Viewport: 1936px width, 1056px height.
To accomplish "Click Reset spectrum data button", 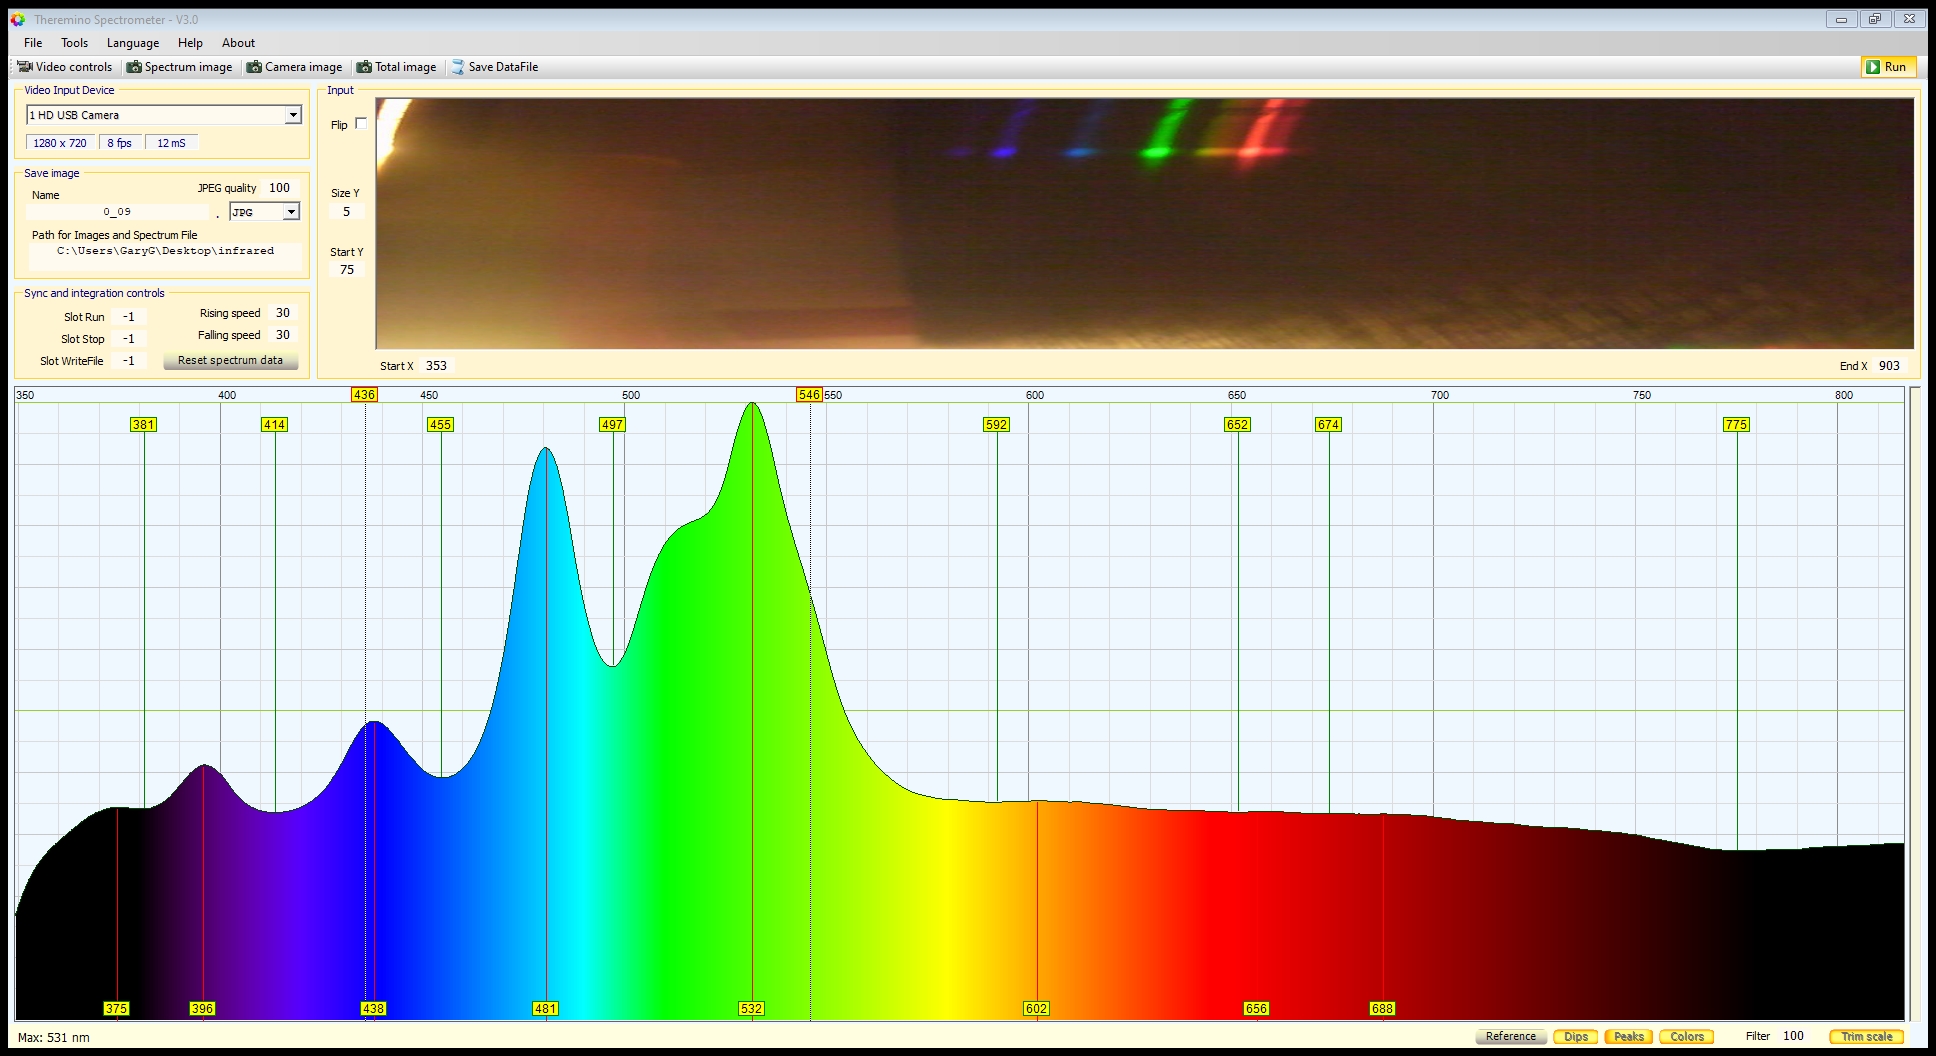I will tap(230, 360).
